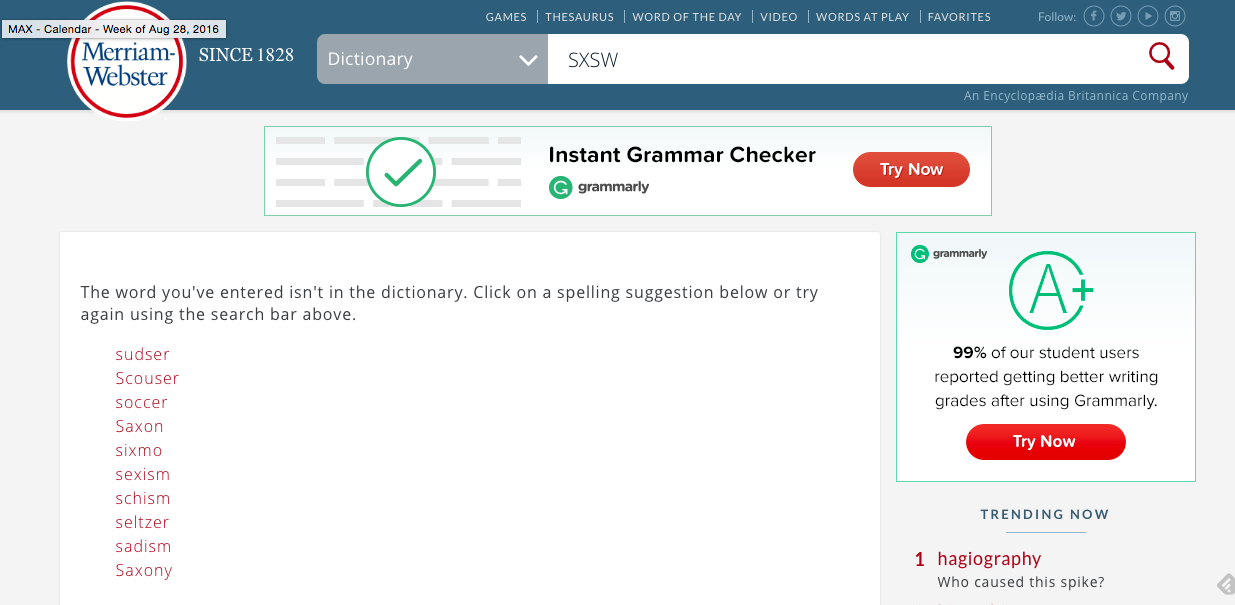The image size is (1235, 605).
Task: Open Merriam-Webster Facebook page icon
Action: [1095, 16]
